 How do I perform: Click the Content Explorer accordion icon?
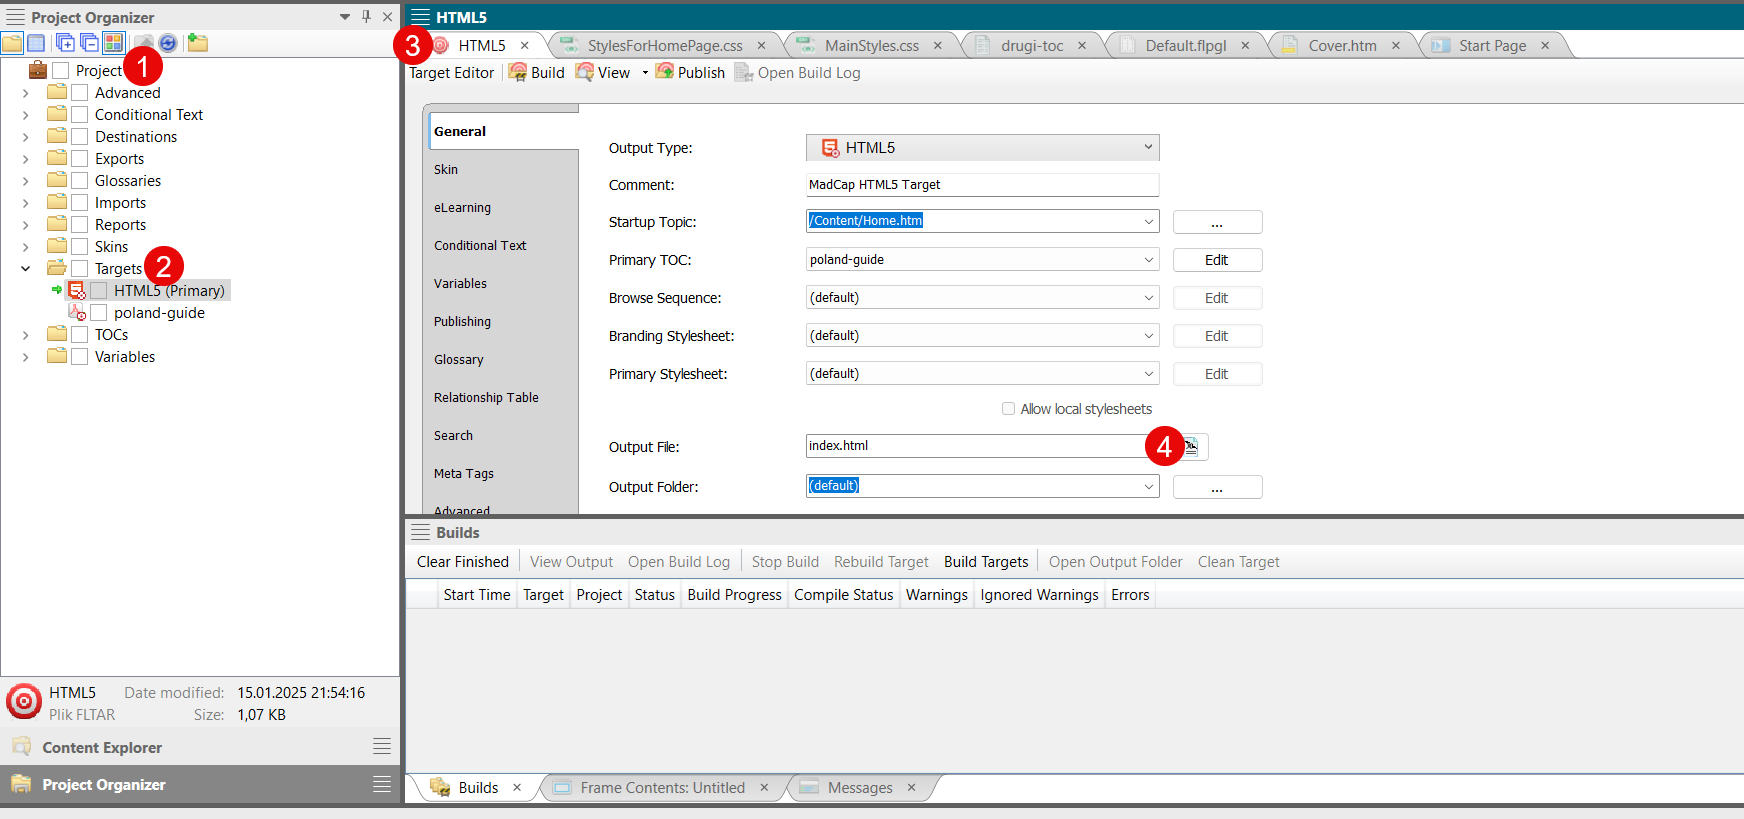[x=21, y=746]
